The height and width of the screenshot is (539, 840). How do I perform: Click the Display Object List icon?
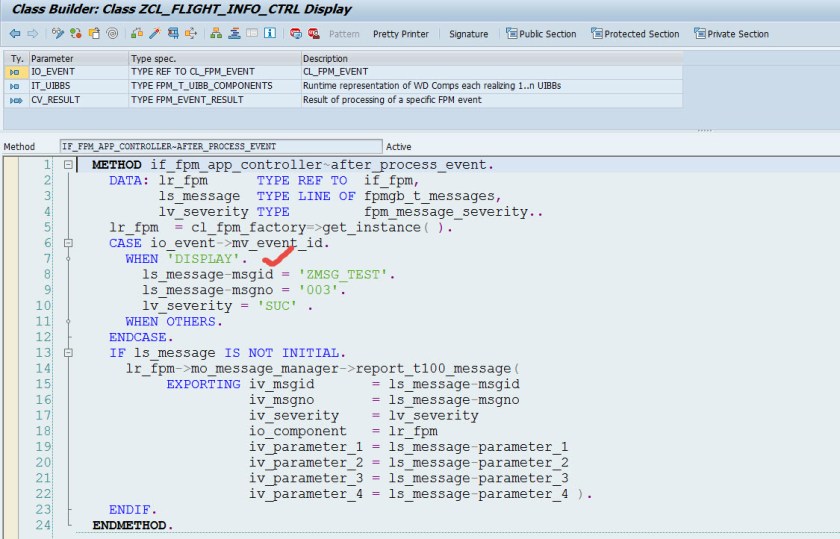[191, 34]
